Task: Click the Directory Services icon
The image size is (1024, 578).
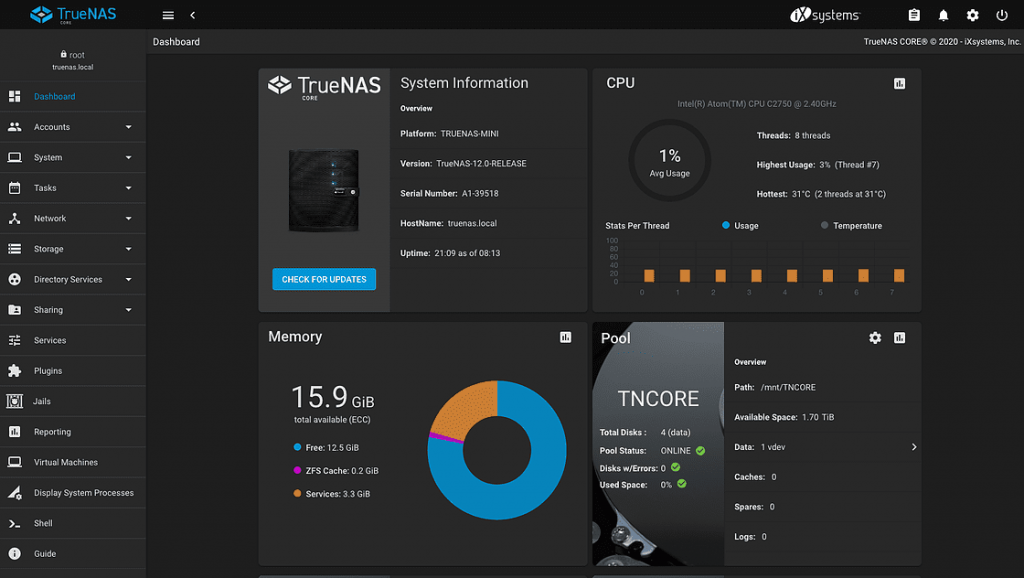Action: tap(14, 280)
